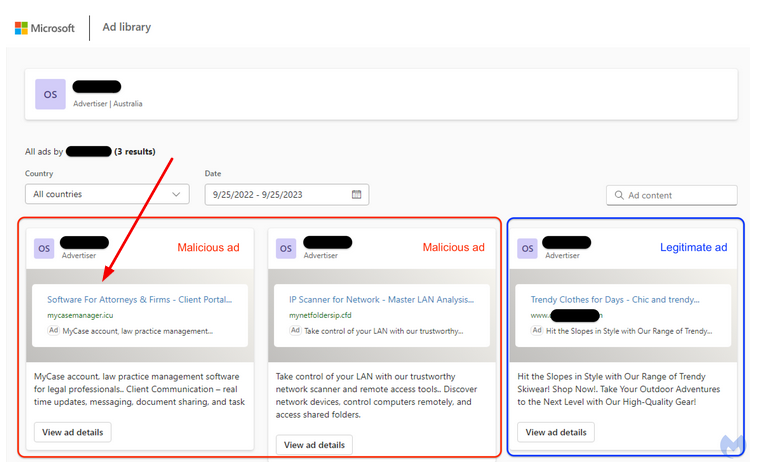This screenshot has width=759, height=472.
Task: Click OS avatar on Software For Attorneys ad card
Action: 44,248
